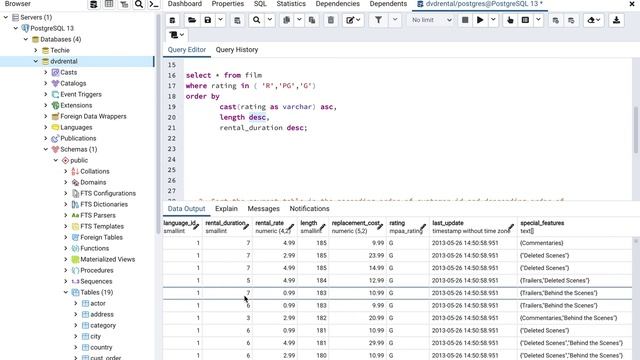The image size is (640, 360).
Task: Click the Save Data Changes icon
Action: (237, 20)
